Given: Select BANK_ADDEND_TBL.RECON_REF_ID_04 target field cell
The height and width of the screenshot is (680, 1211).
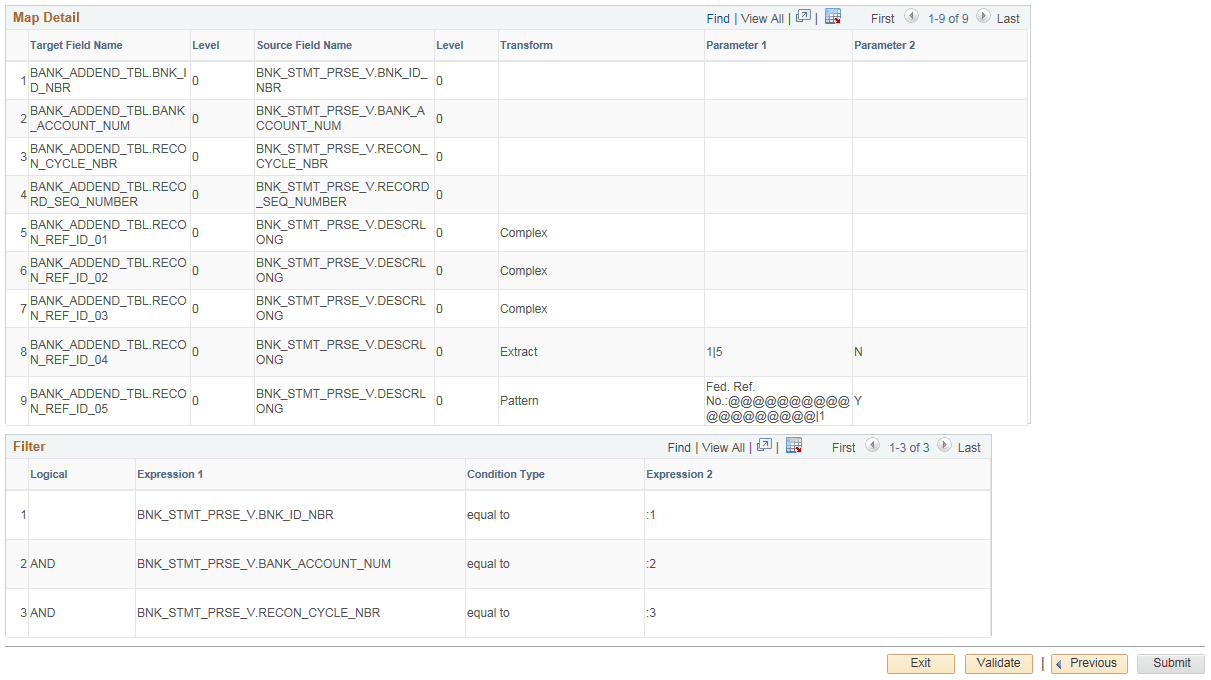Looking at the screenshot, I should point(108,352).
